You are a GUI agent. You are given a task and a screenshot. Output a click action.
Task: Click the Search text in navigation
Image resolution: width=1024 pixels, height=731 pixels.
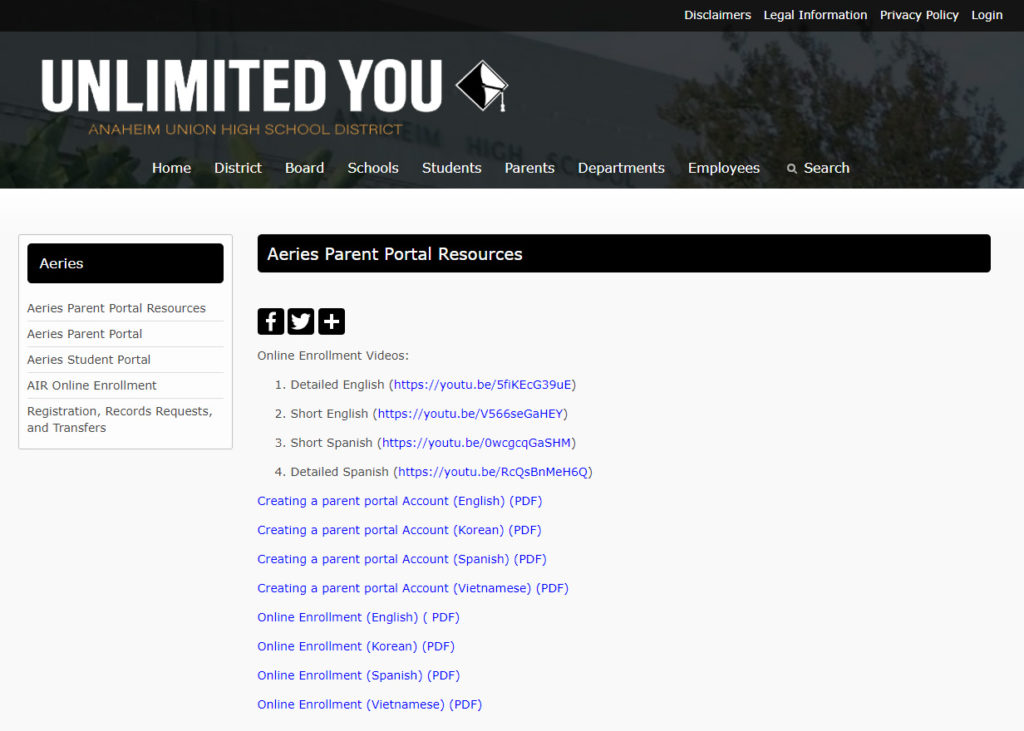point(826,168)
